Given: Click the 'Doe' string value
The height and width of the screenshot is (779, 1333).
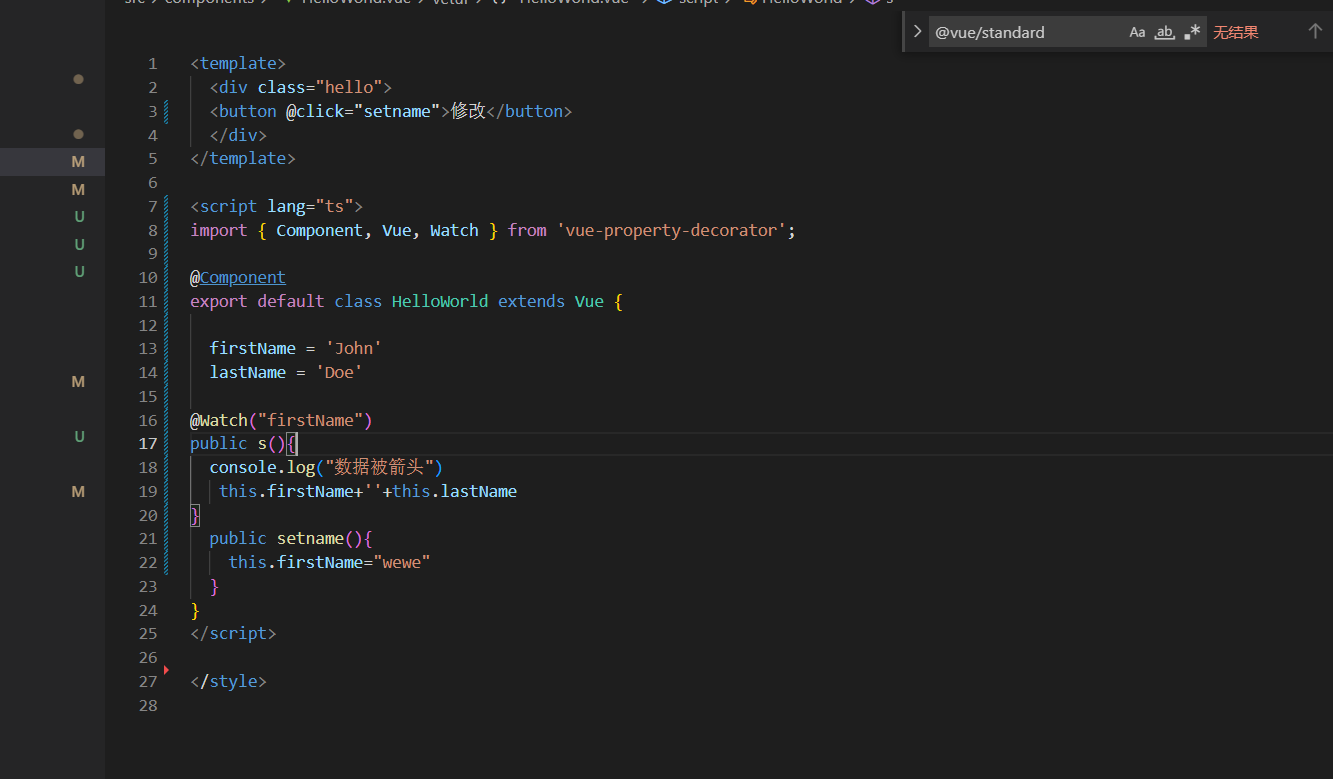Looking at the screenshot, I should (x=339, y=372).
